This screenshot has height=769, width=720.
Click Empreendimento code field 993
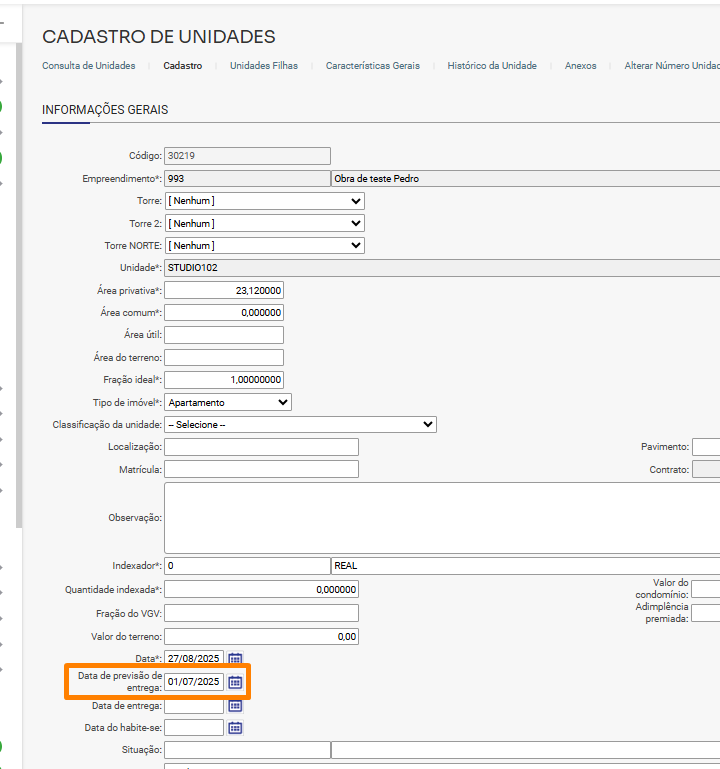click(x=247, y=179)
